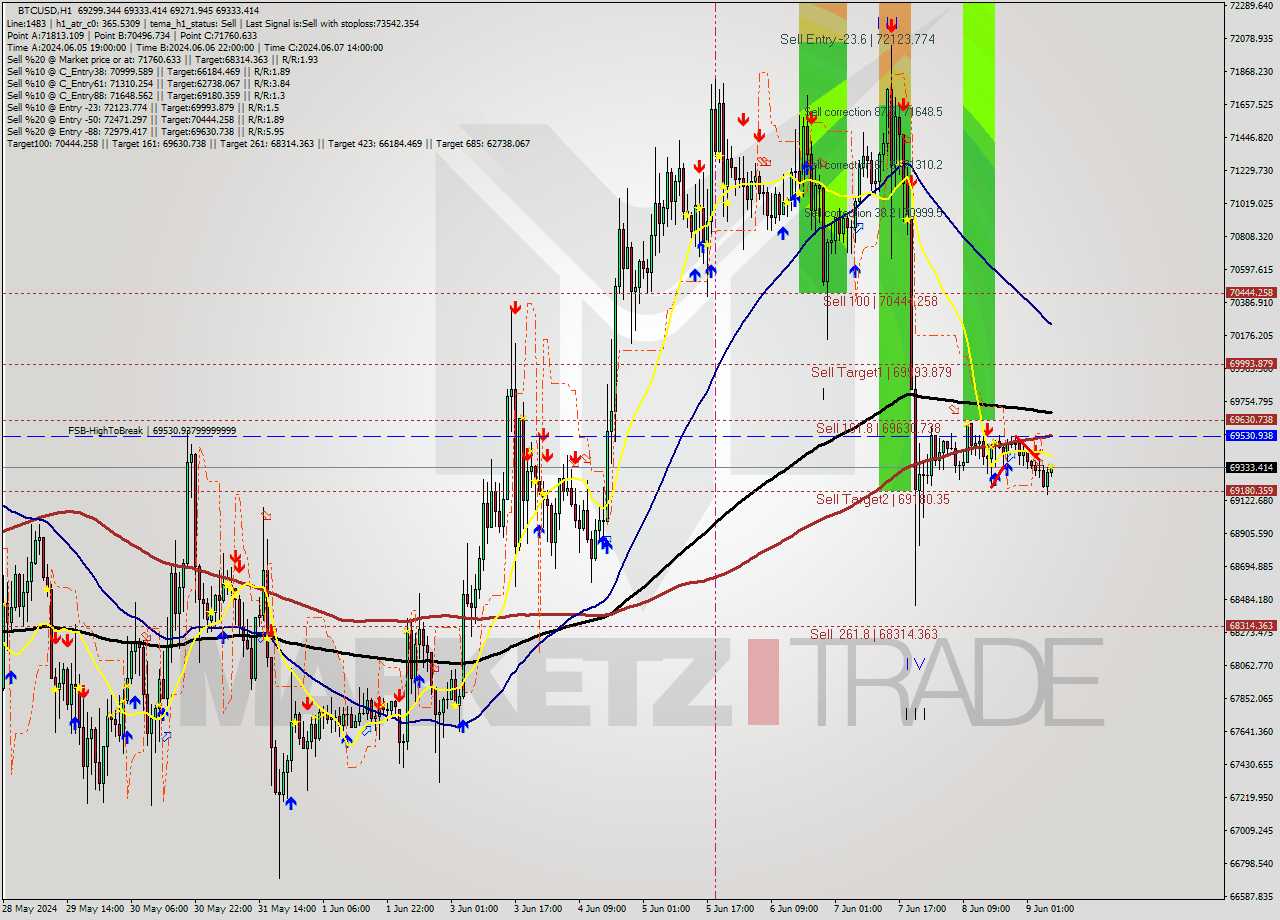Click the '9 Jun 01:00' time label
This screenshot has height=920, width=1280.
coord(1049,909)
